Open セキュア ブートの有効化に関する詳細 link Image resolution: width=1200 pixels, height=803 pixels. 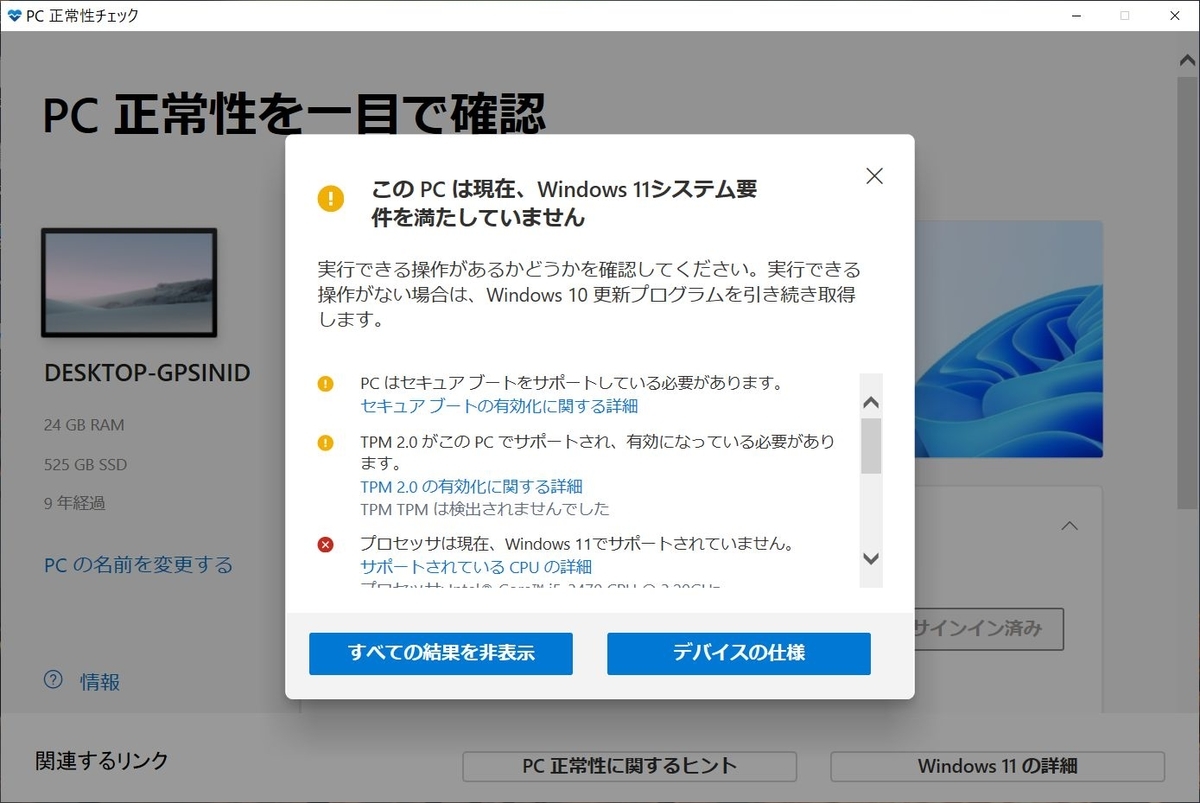(x=499, y=406)
